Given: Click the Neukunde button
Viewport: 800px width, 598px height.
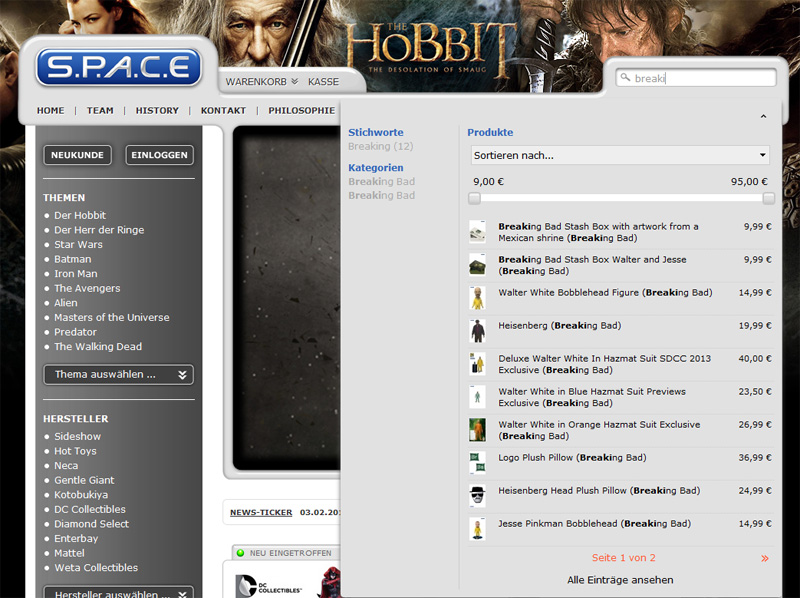Looking at the screenshot, I should coord(77,155).
